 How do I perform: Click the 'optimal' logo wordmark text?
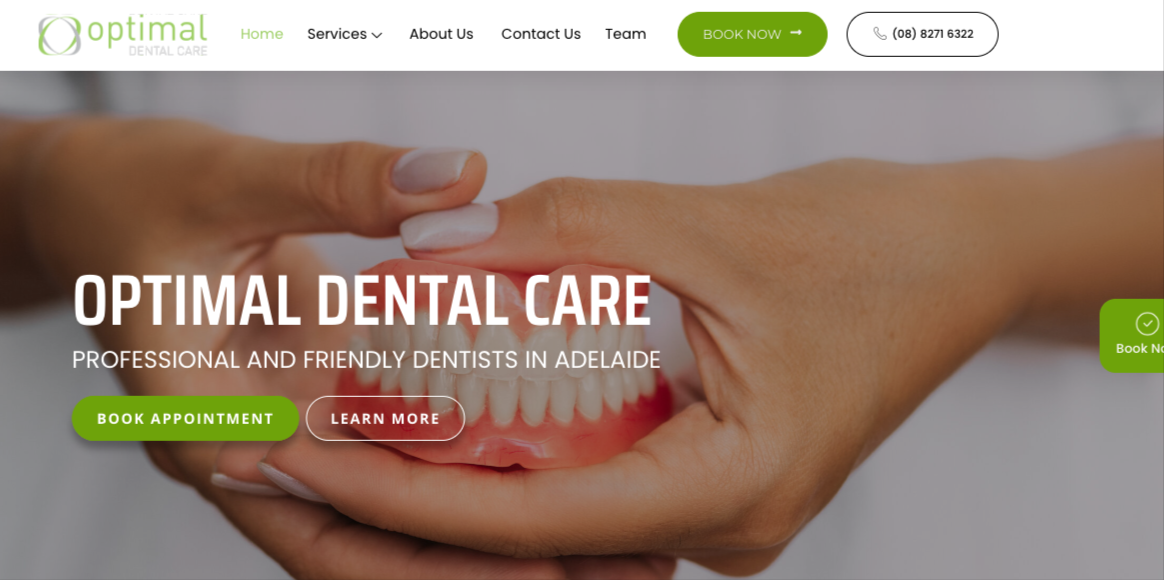147,30
